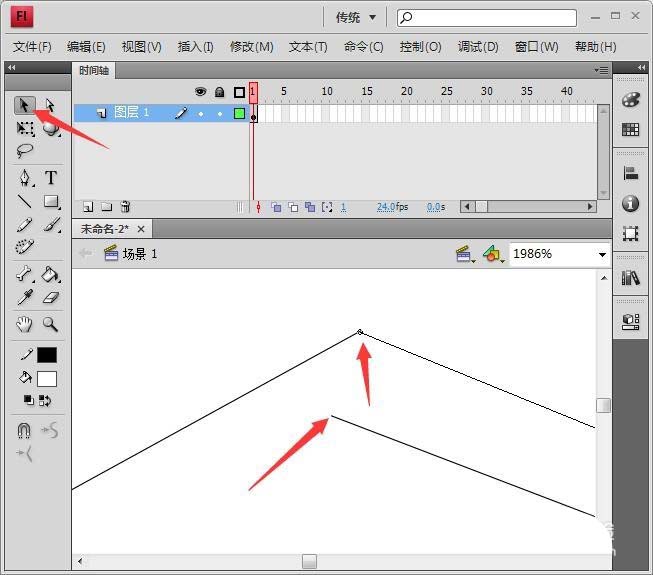Open the Library panel books icon
This screenshot has height=575, width=653.
tap(631, 278)
